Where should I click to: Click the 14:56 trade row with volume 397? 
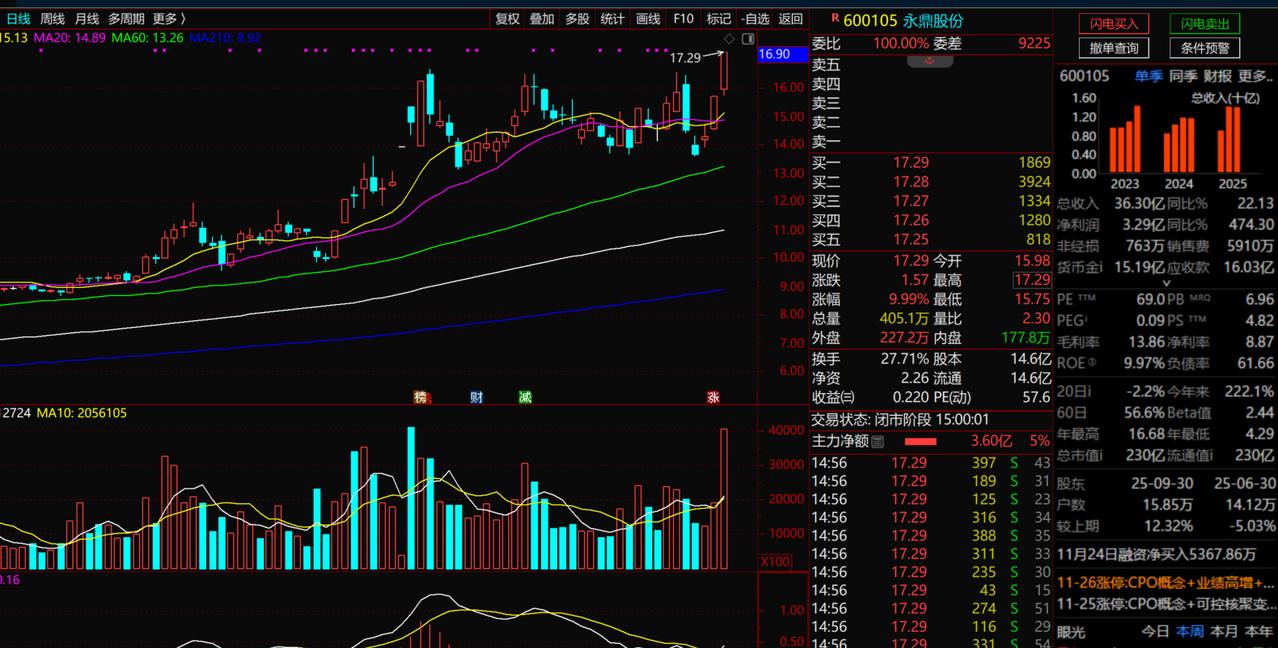[931, 463]
